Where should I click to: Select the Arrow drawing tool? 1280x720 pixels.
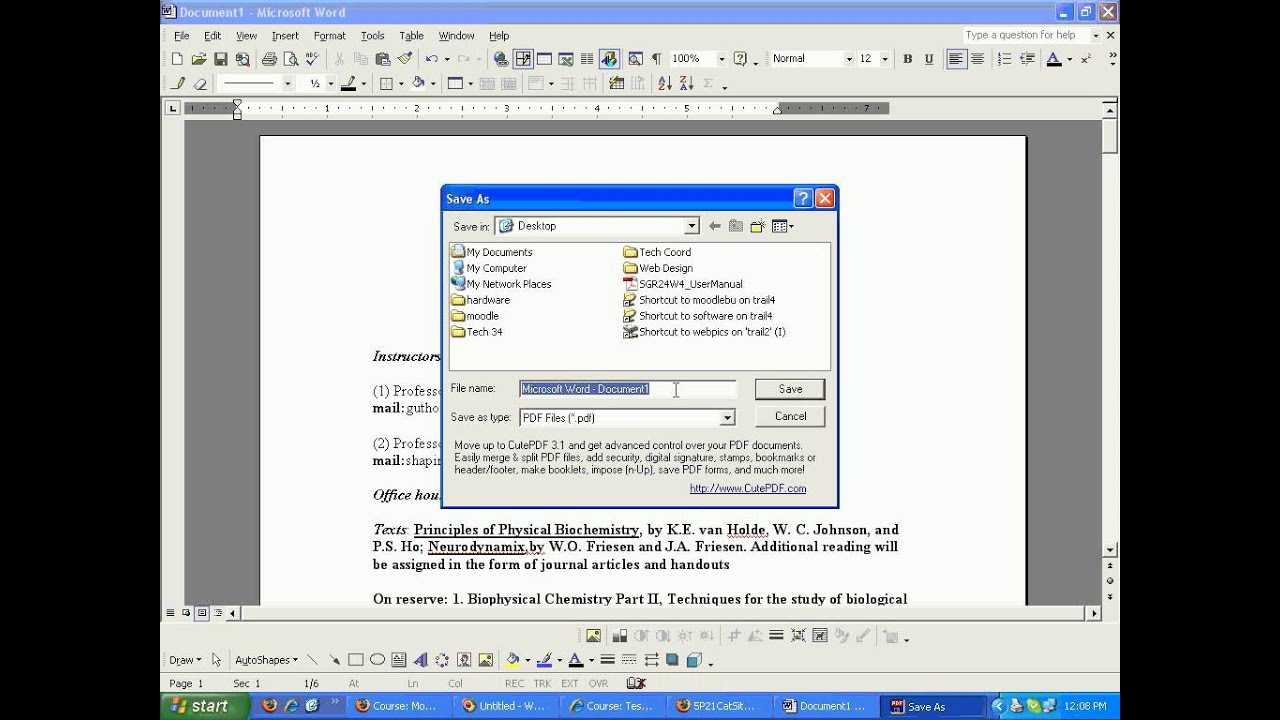[x=334, y=660]
